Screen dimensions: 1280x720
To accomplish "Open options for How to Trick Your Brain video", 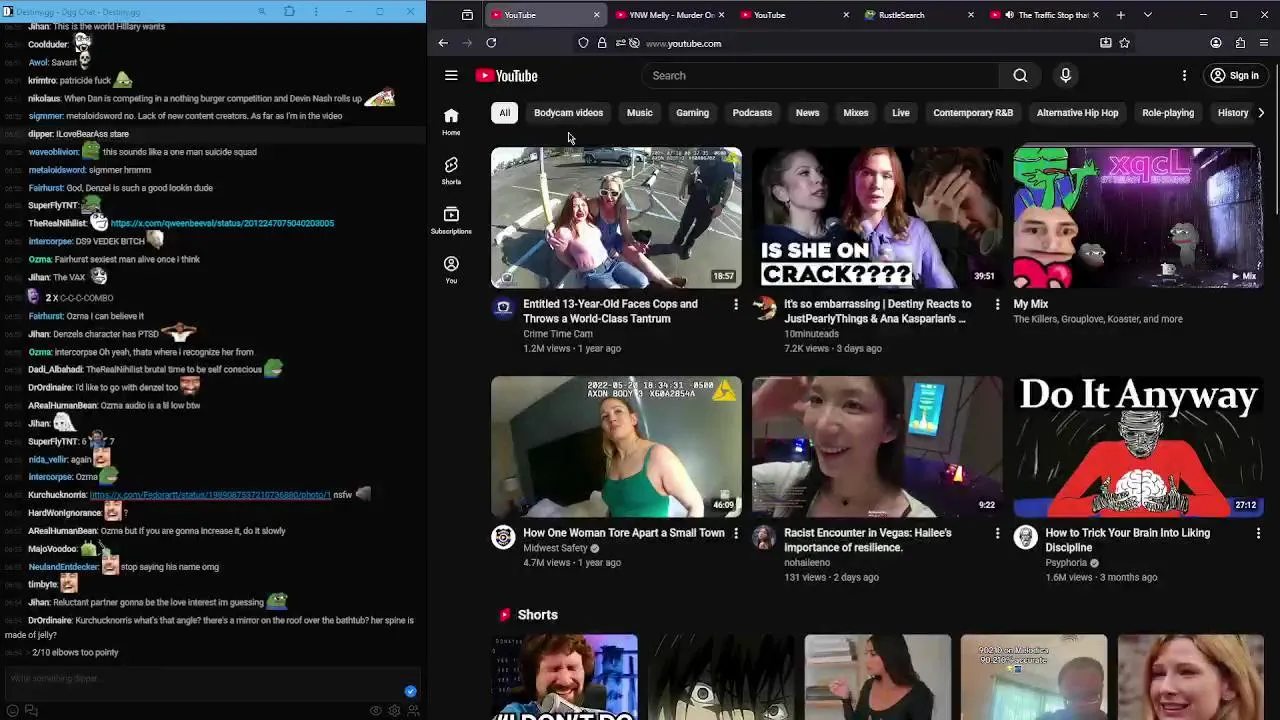I will pyautogui.click(x=1258, y=533).
